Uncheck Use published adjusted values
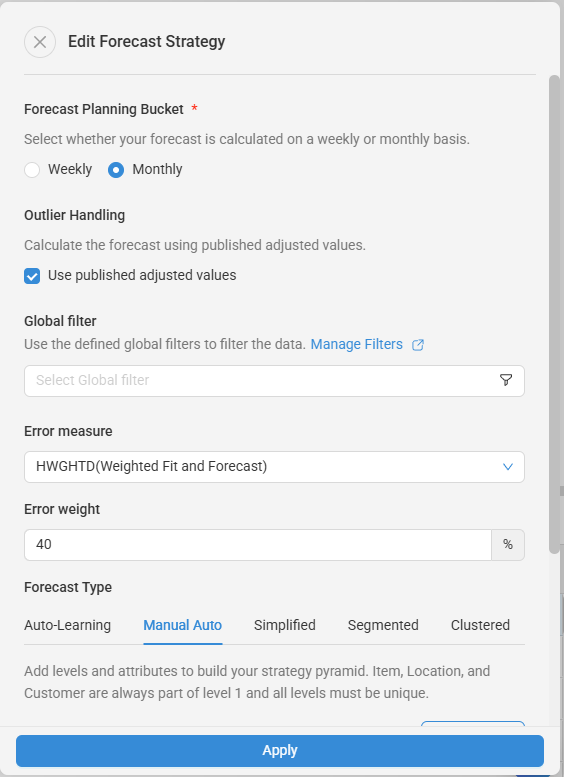The height and width of the screenshot is (777, 564). (x=32, y=276)
